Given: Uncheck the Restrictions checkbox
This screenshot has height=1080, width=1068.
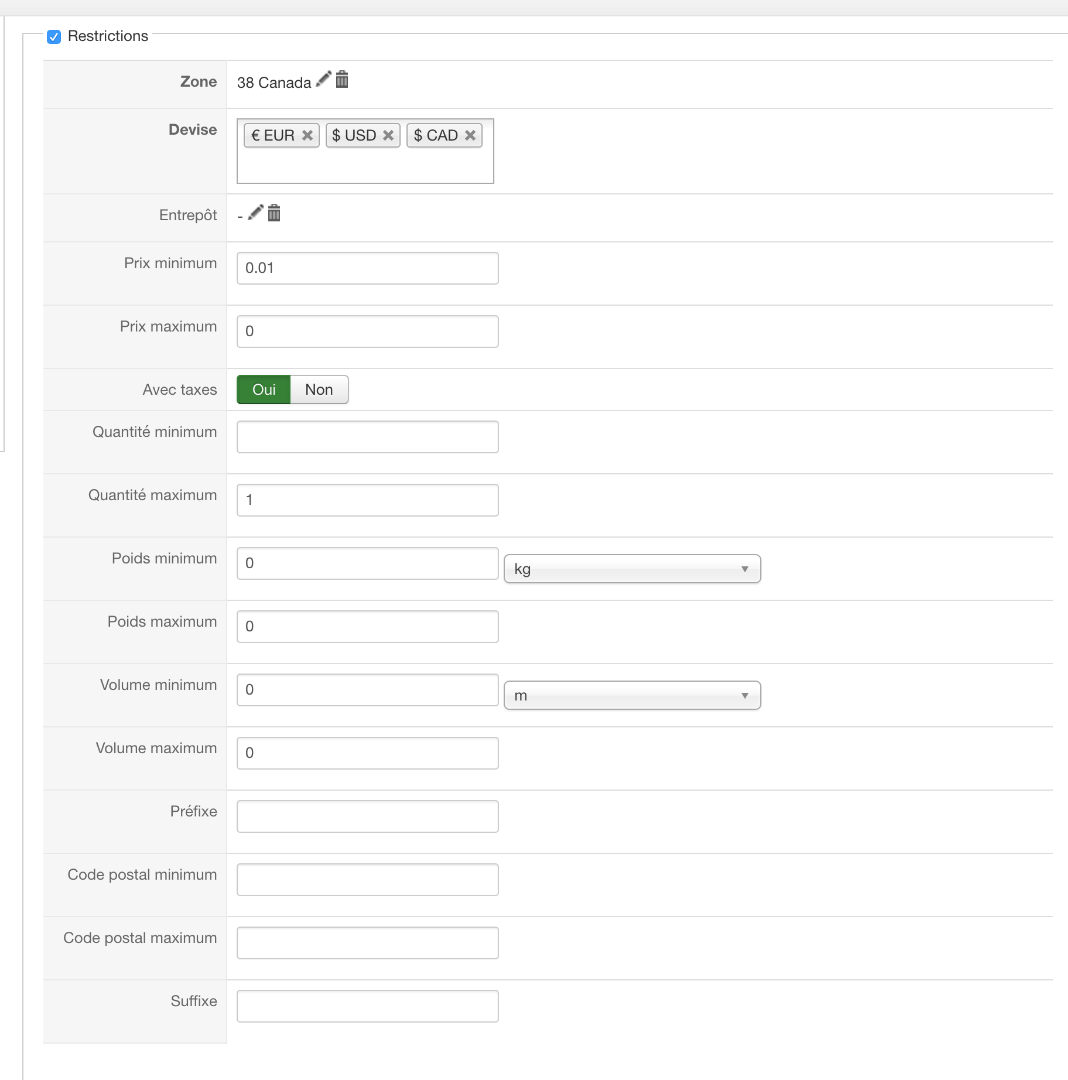Looking at the screenshot, I should (54, 37).
